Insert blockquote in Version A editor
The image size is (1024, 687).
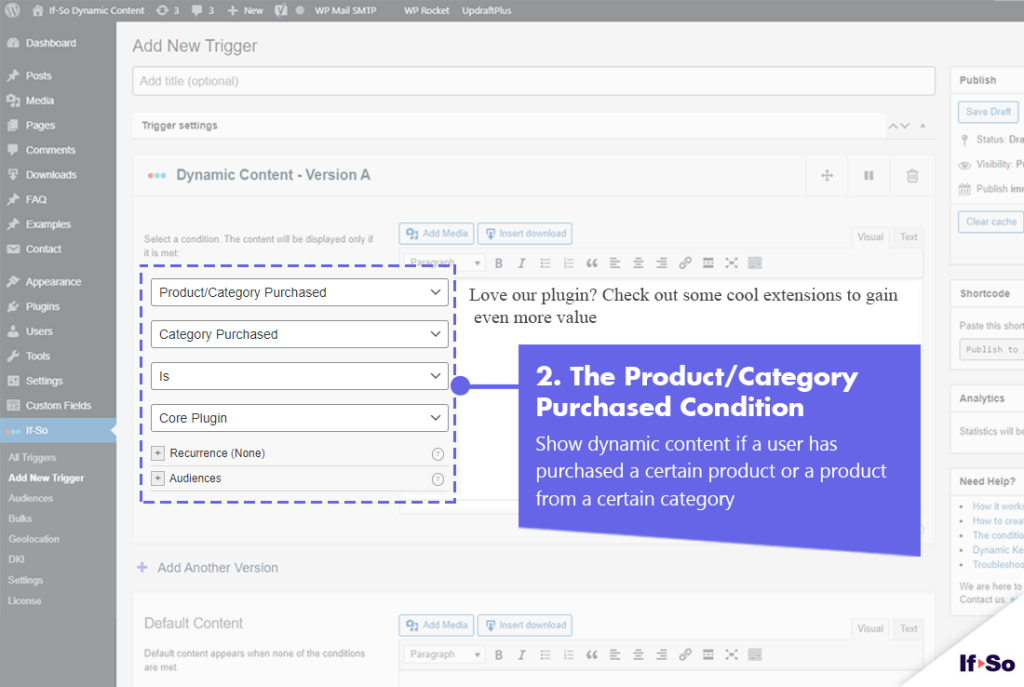coord(592,263)
